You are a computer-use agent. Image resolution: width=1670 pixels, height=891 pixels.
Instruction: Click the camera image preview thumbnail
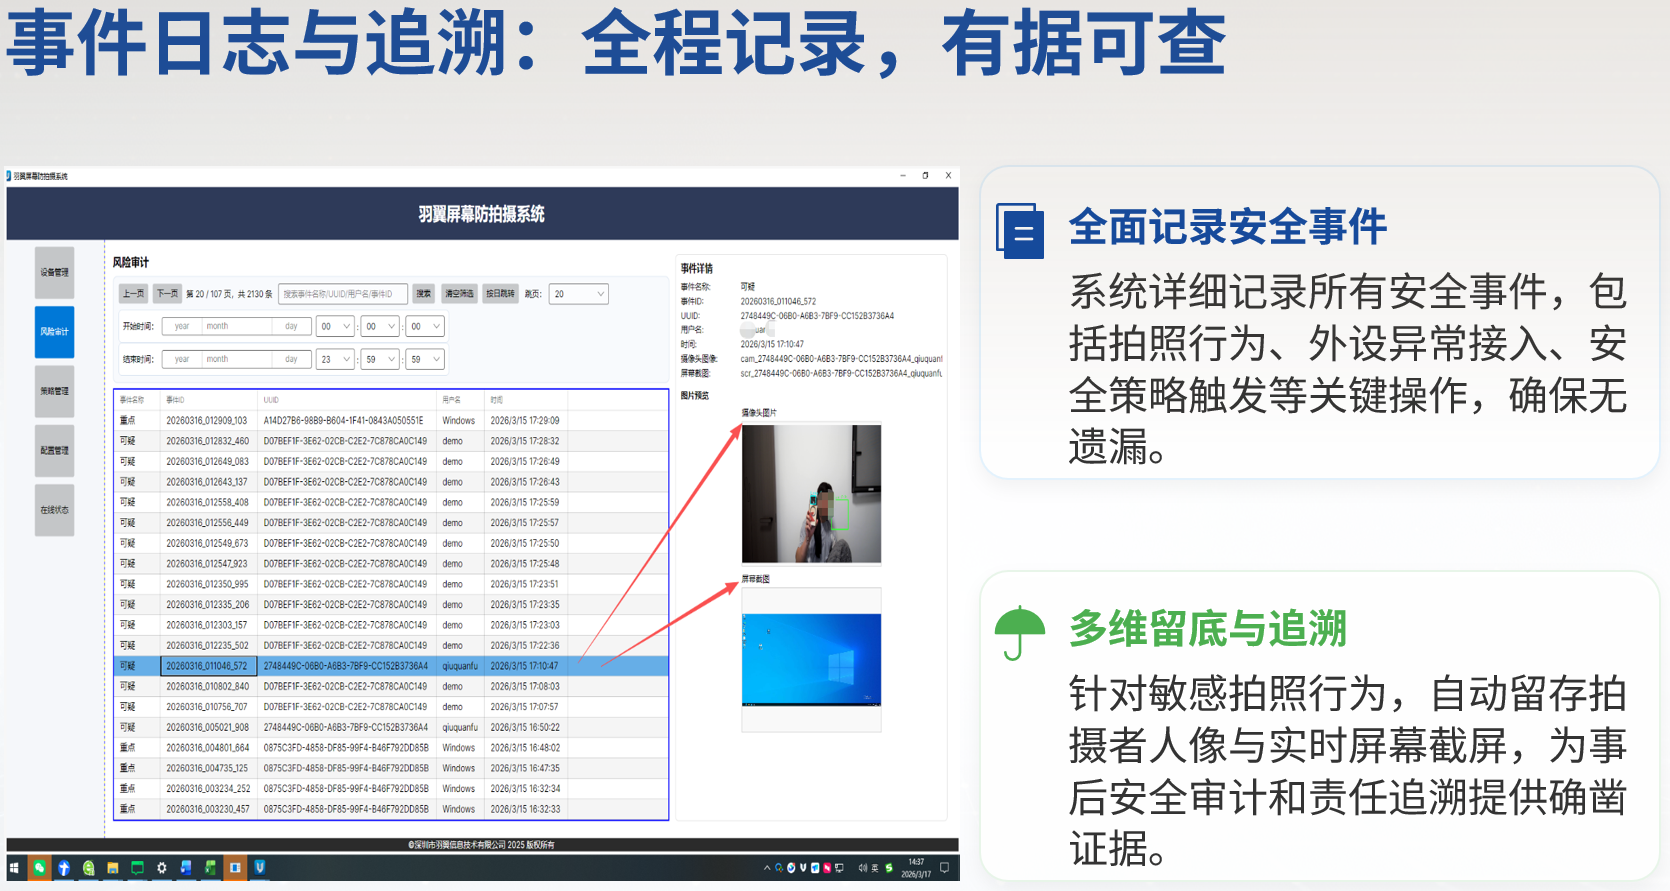(811, 494)
